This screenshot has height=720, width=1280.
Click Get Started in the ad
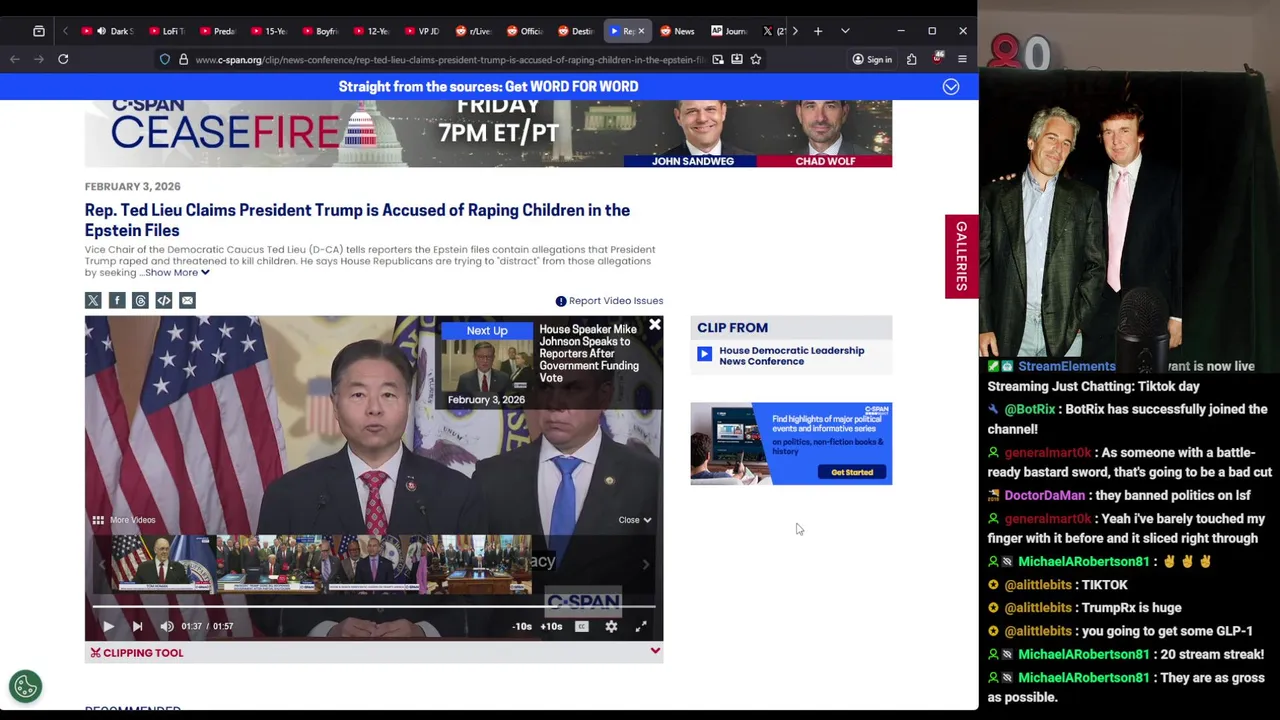[x=852, y=472]
